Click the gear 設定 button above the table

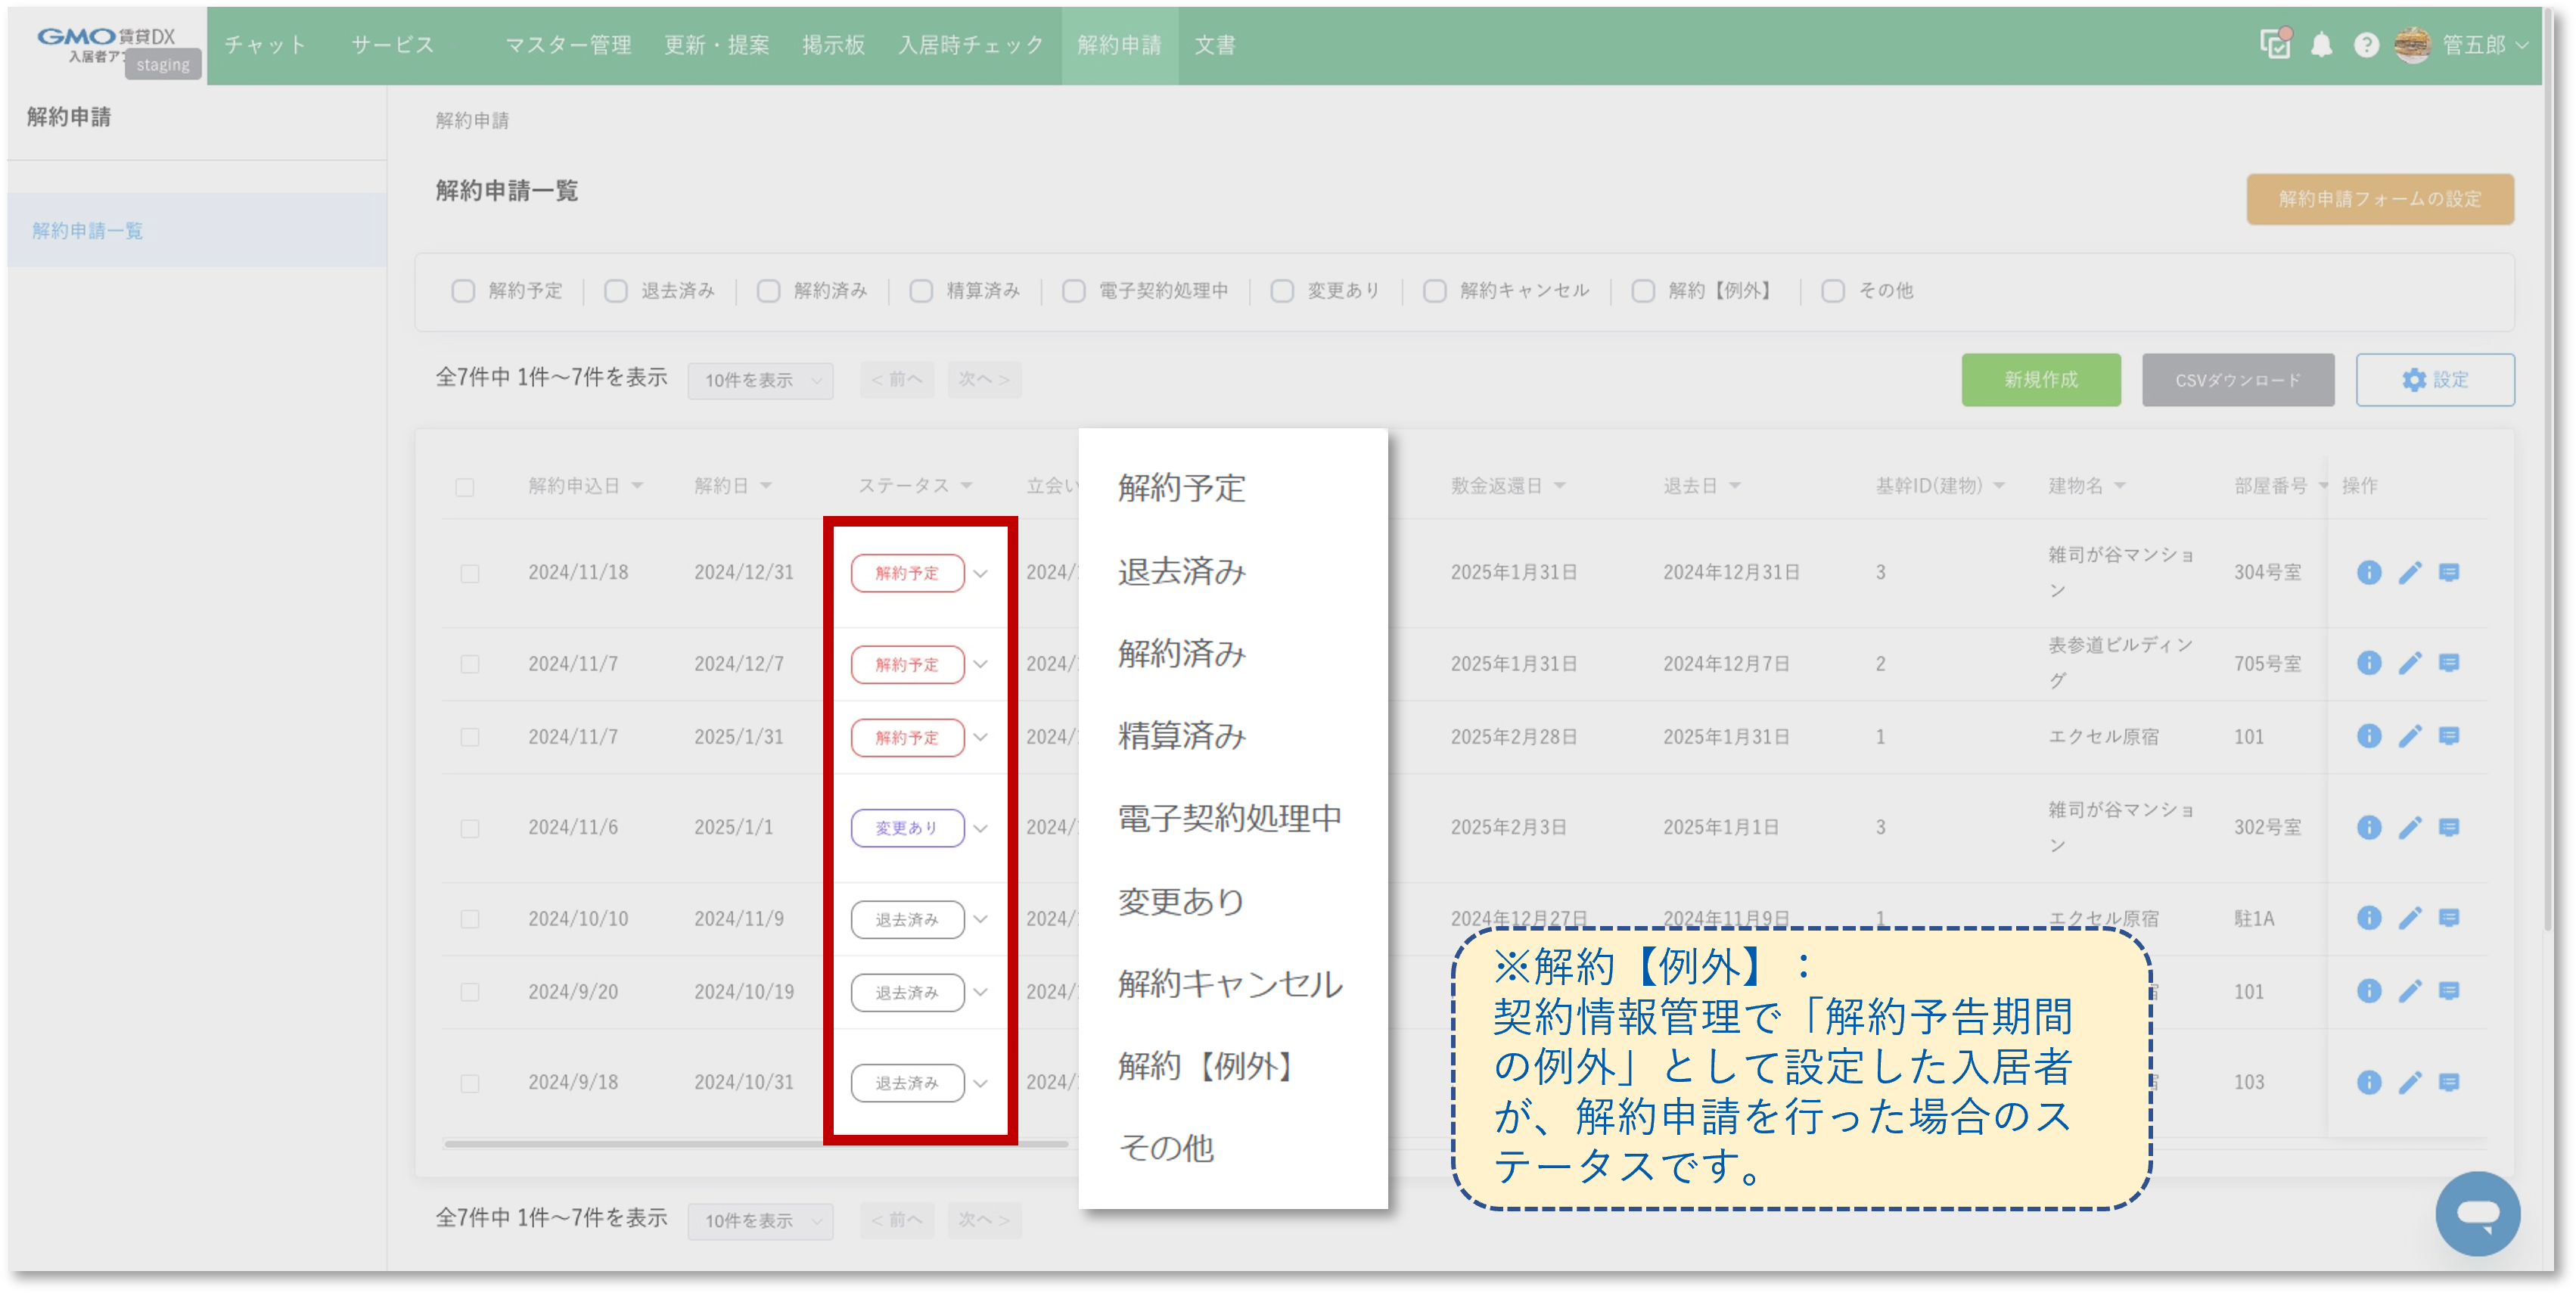(x=2435, y=380)
